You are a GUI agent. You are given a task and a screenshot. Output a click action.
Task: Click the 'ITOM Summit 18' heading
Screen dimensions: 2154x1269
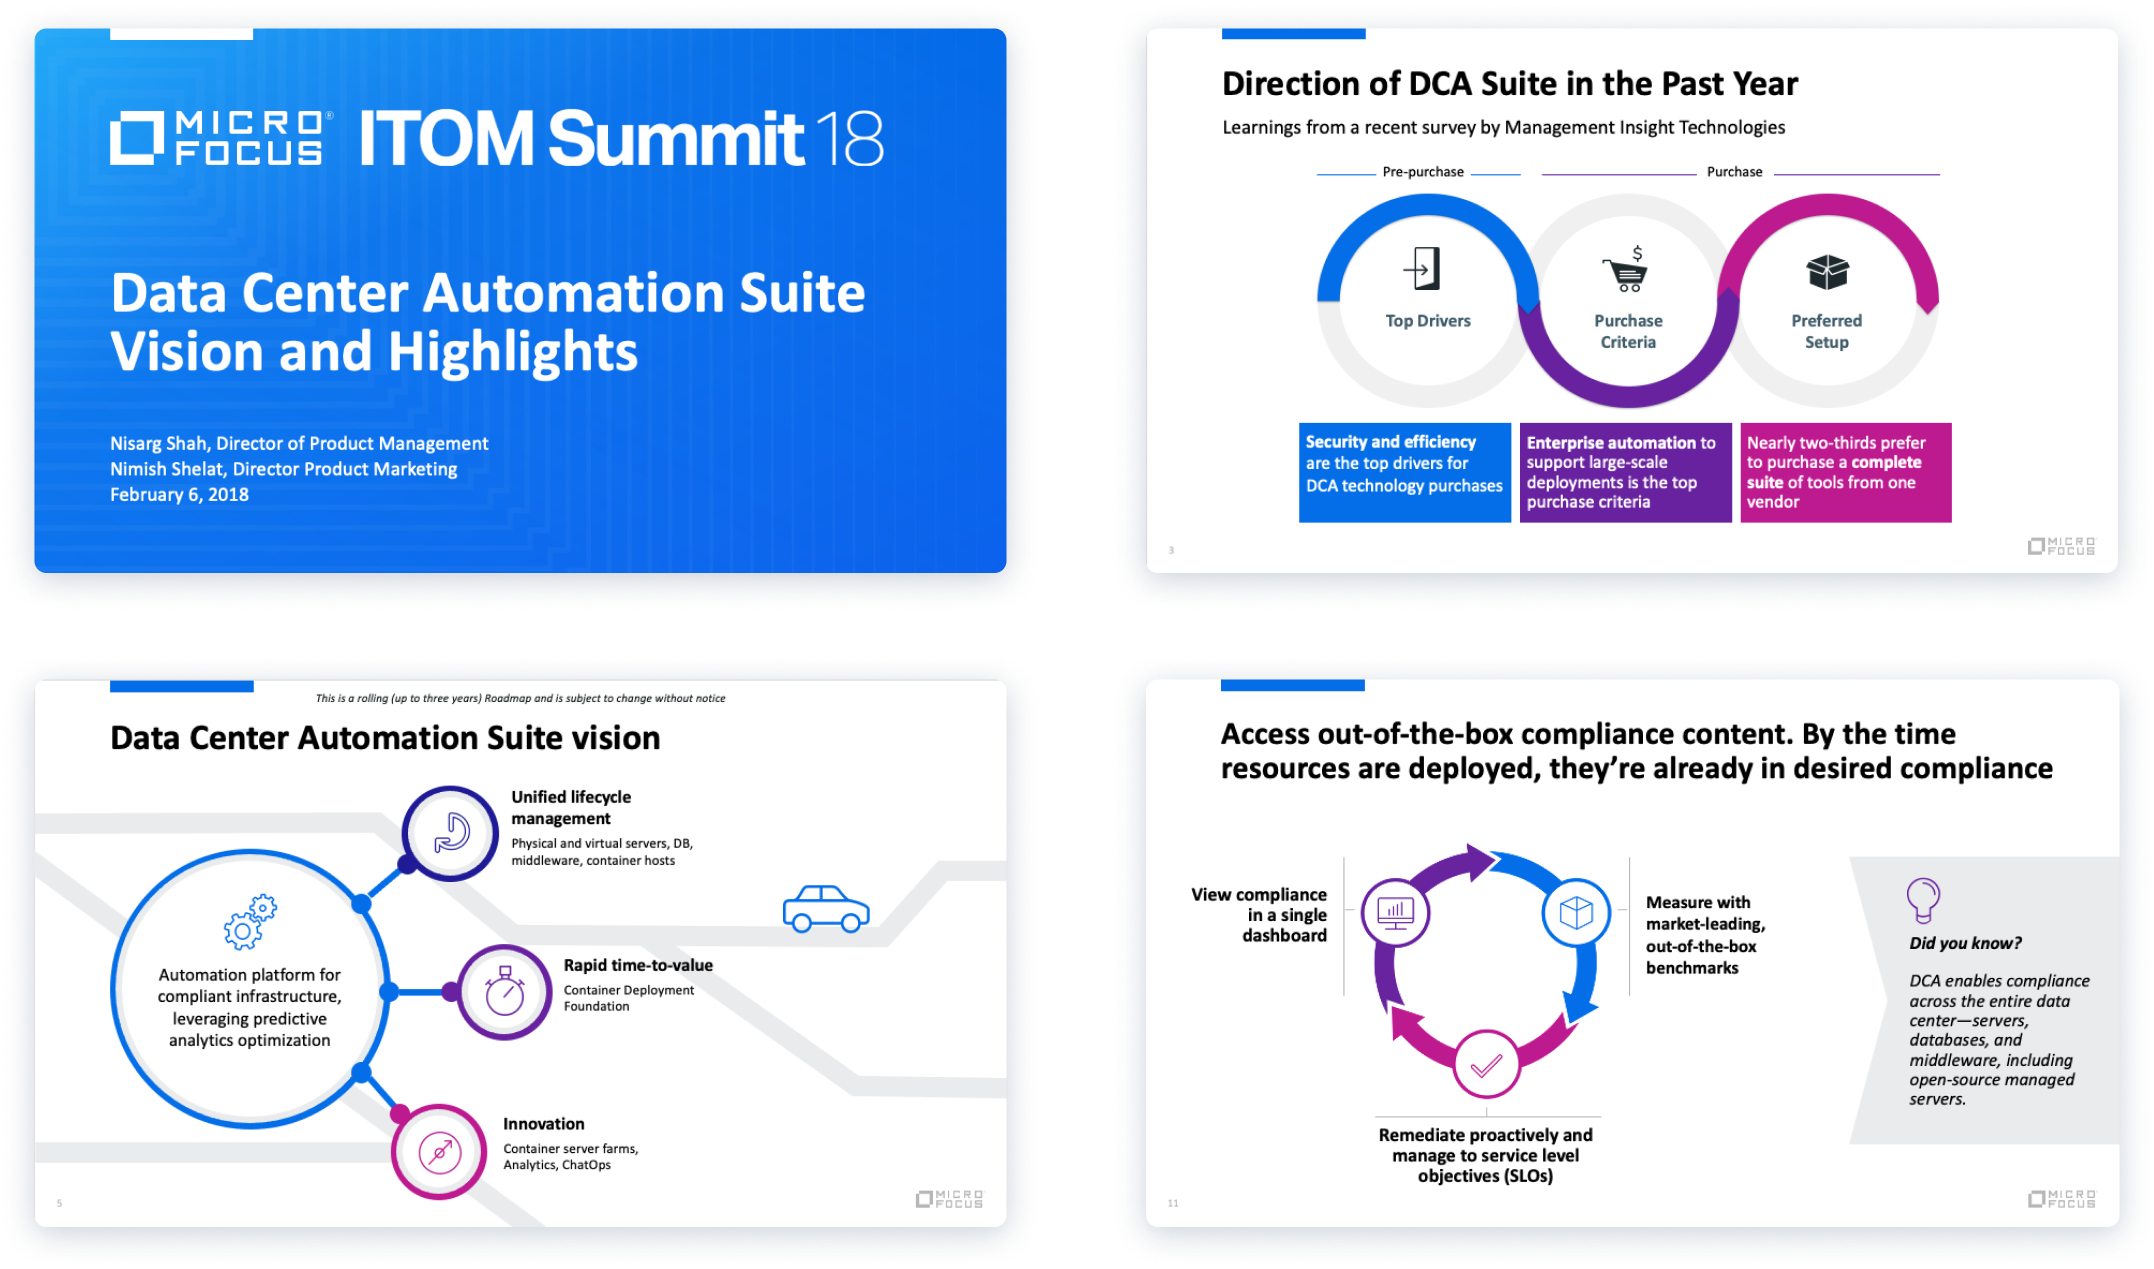(621, 138)
